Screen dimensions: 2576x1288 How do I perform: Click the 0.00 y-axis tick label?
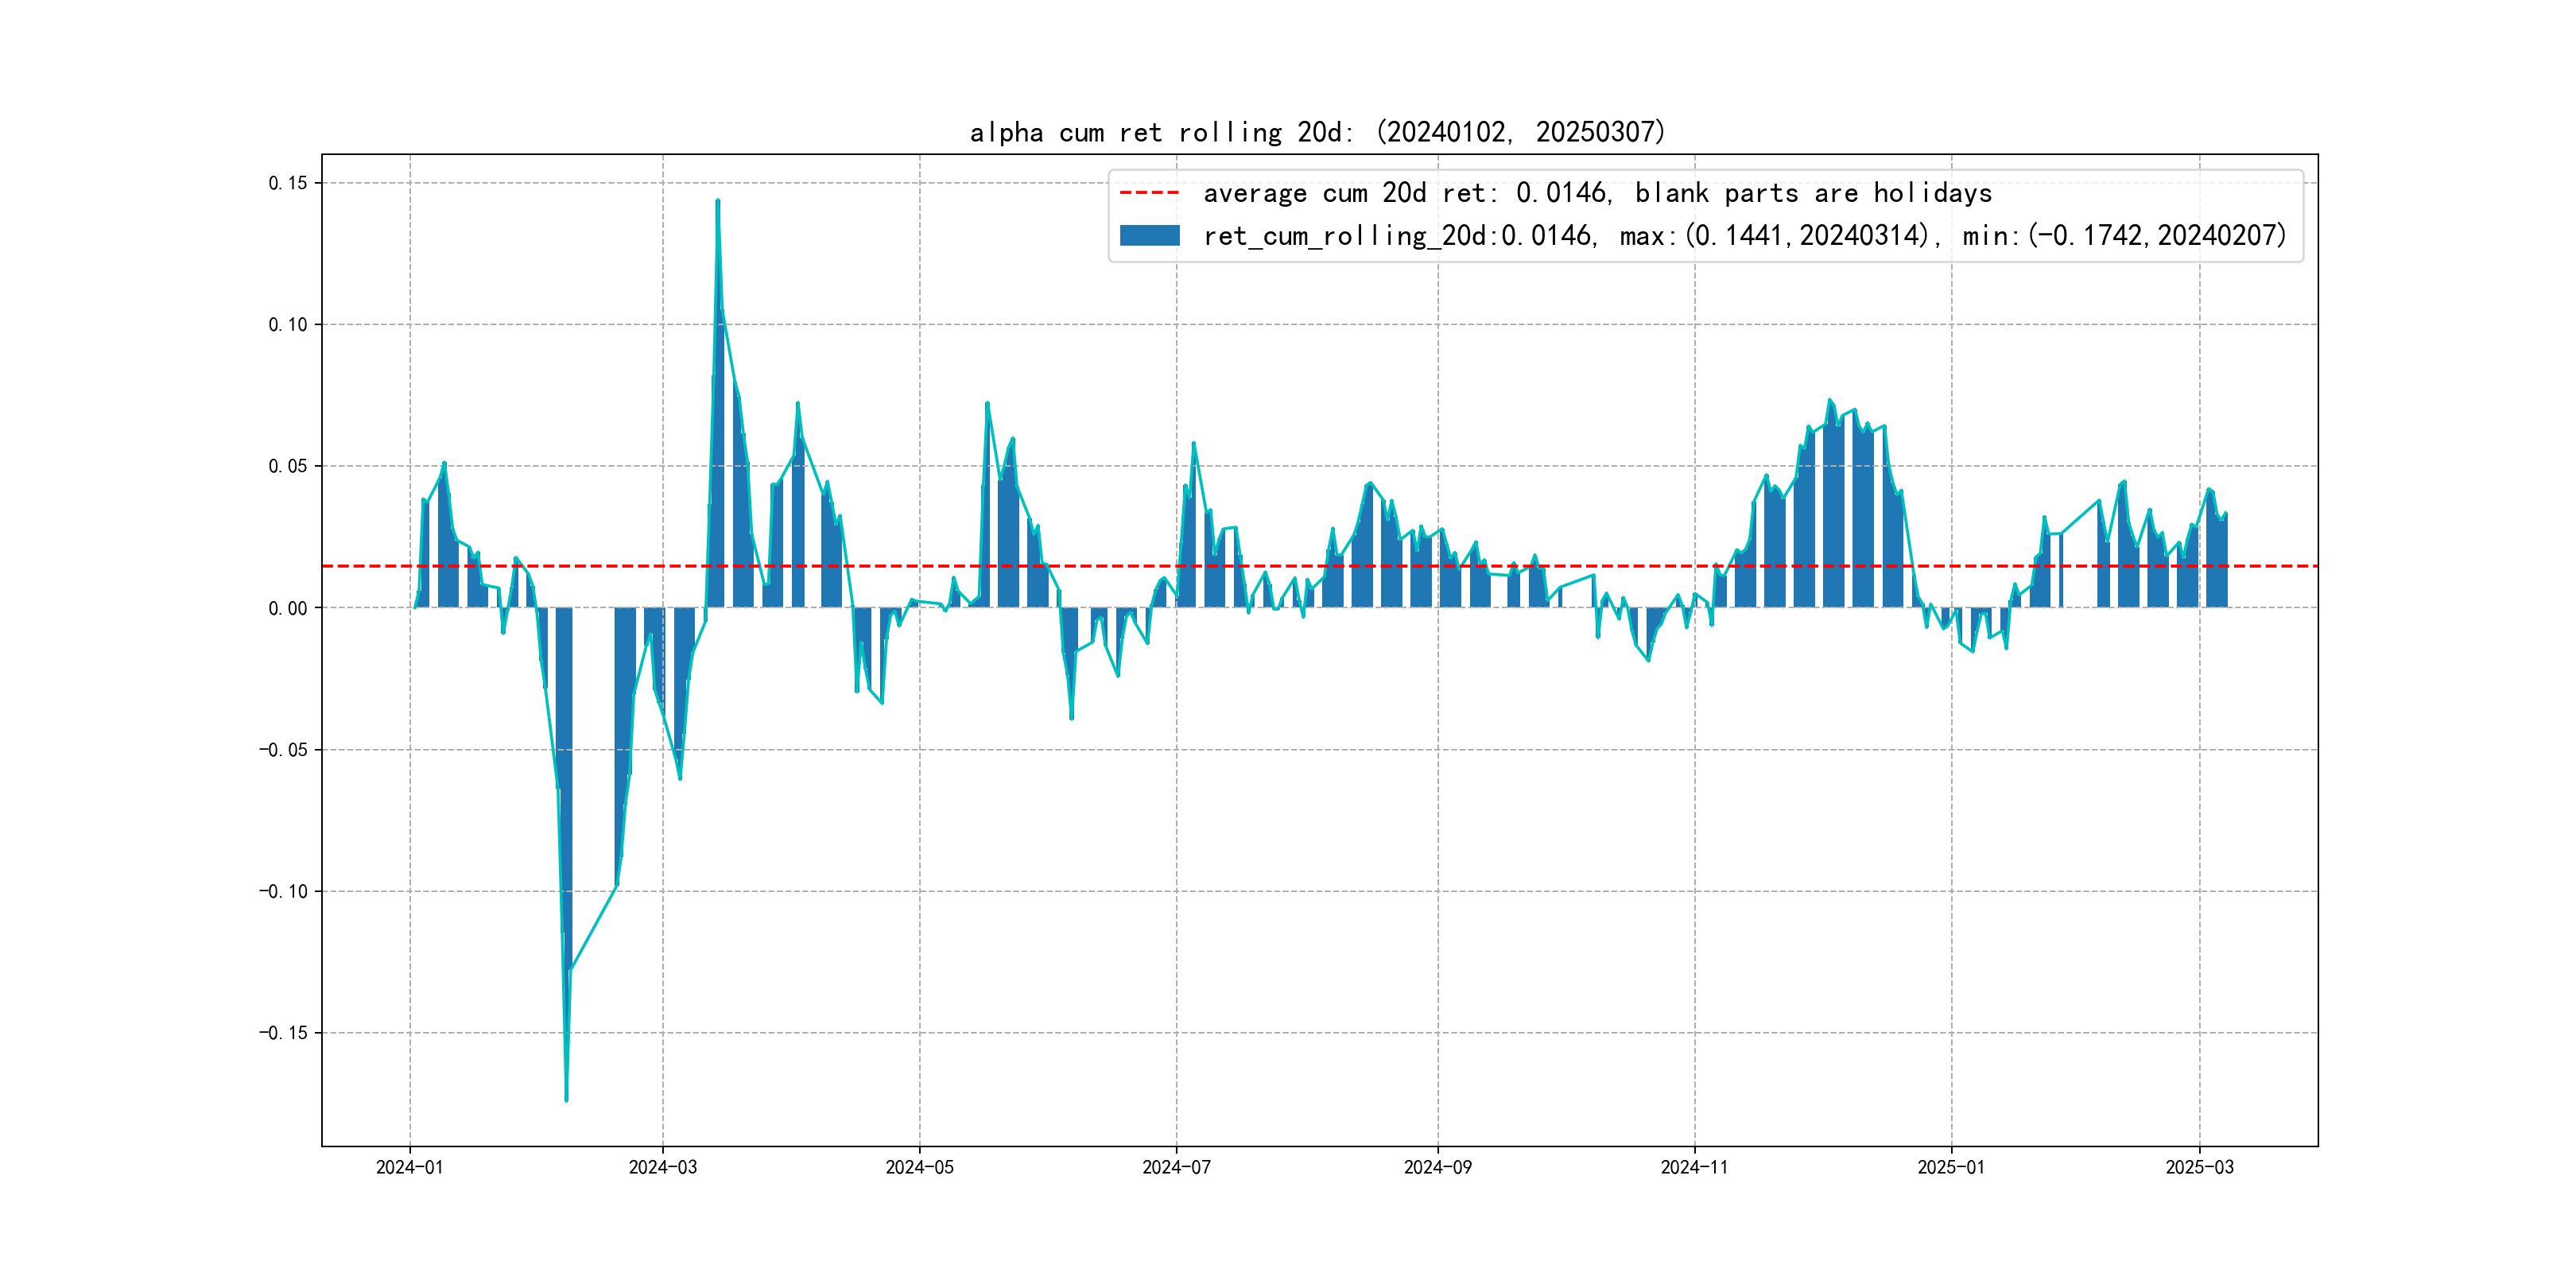pyautogui.click(x=287, y=608)
